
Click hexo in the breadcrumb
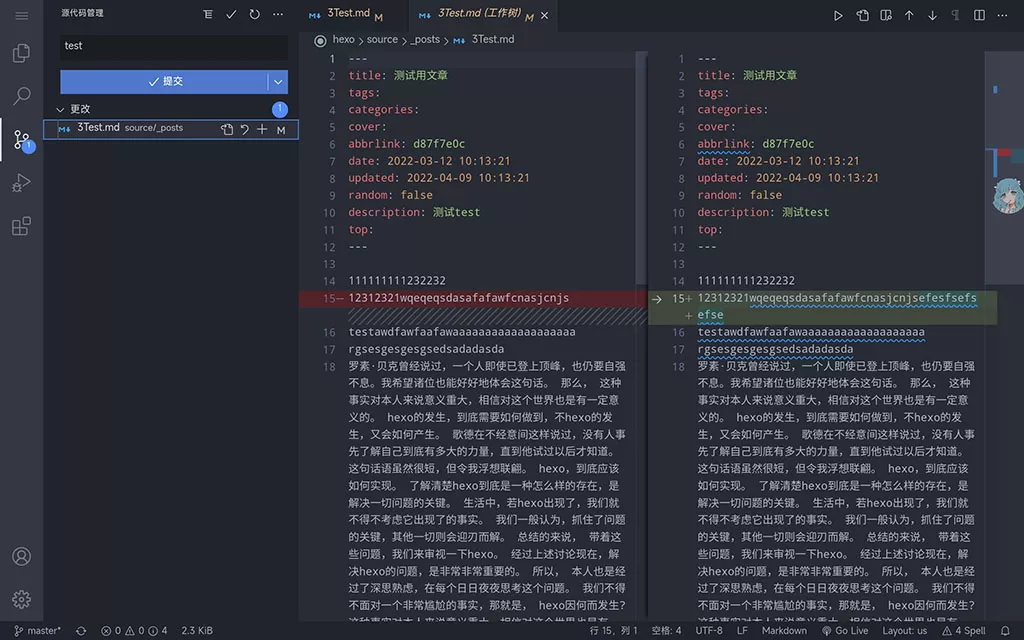point(344,40)
